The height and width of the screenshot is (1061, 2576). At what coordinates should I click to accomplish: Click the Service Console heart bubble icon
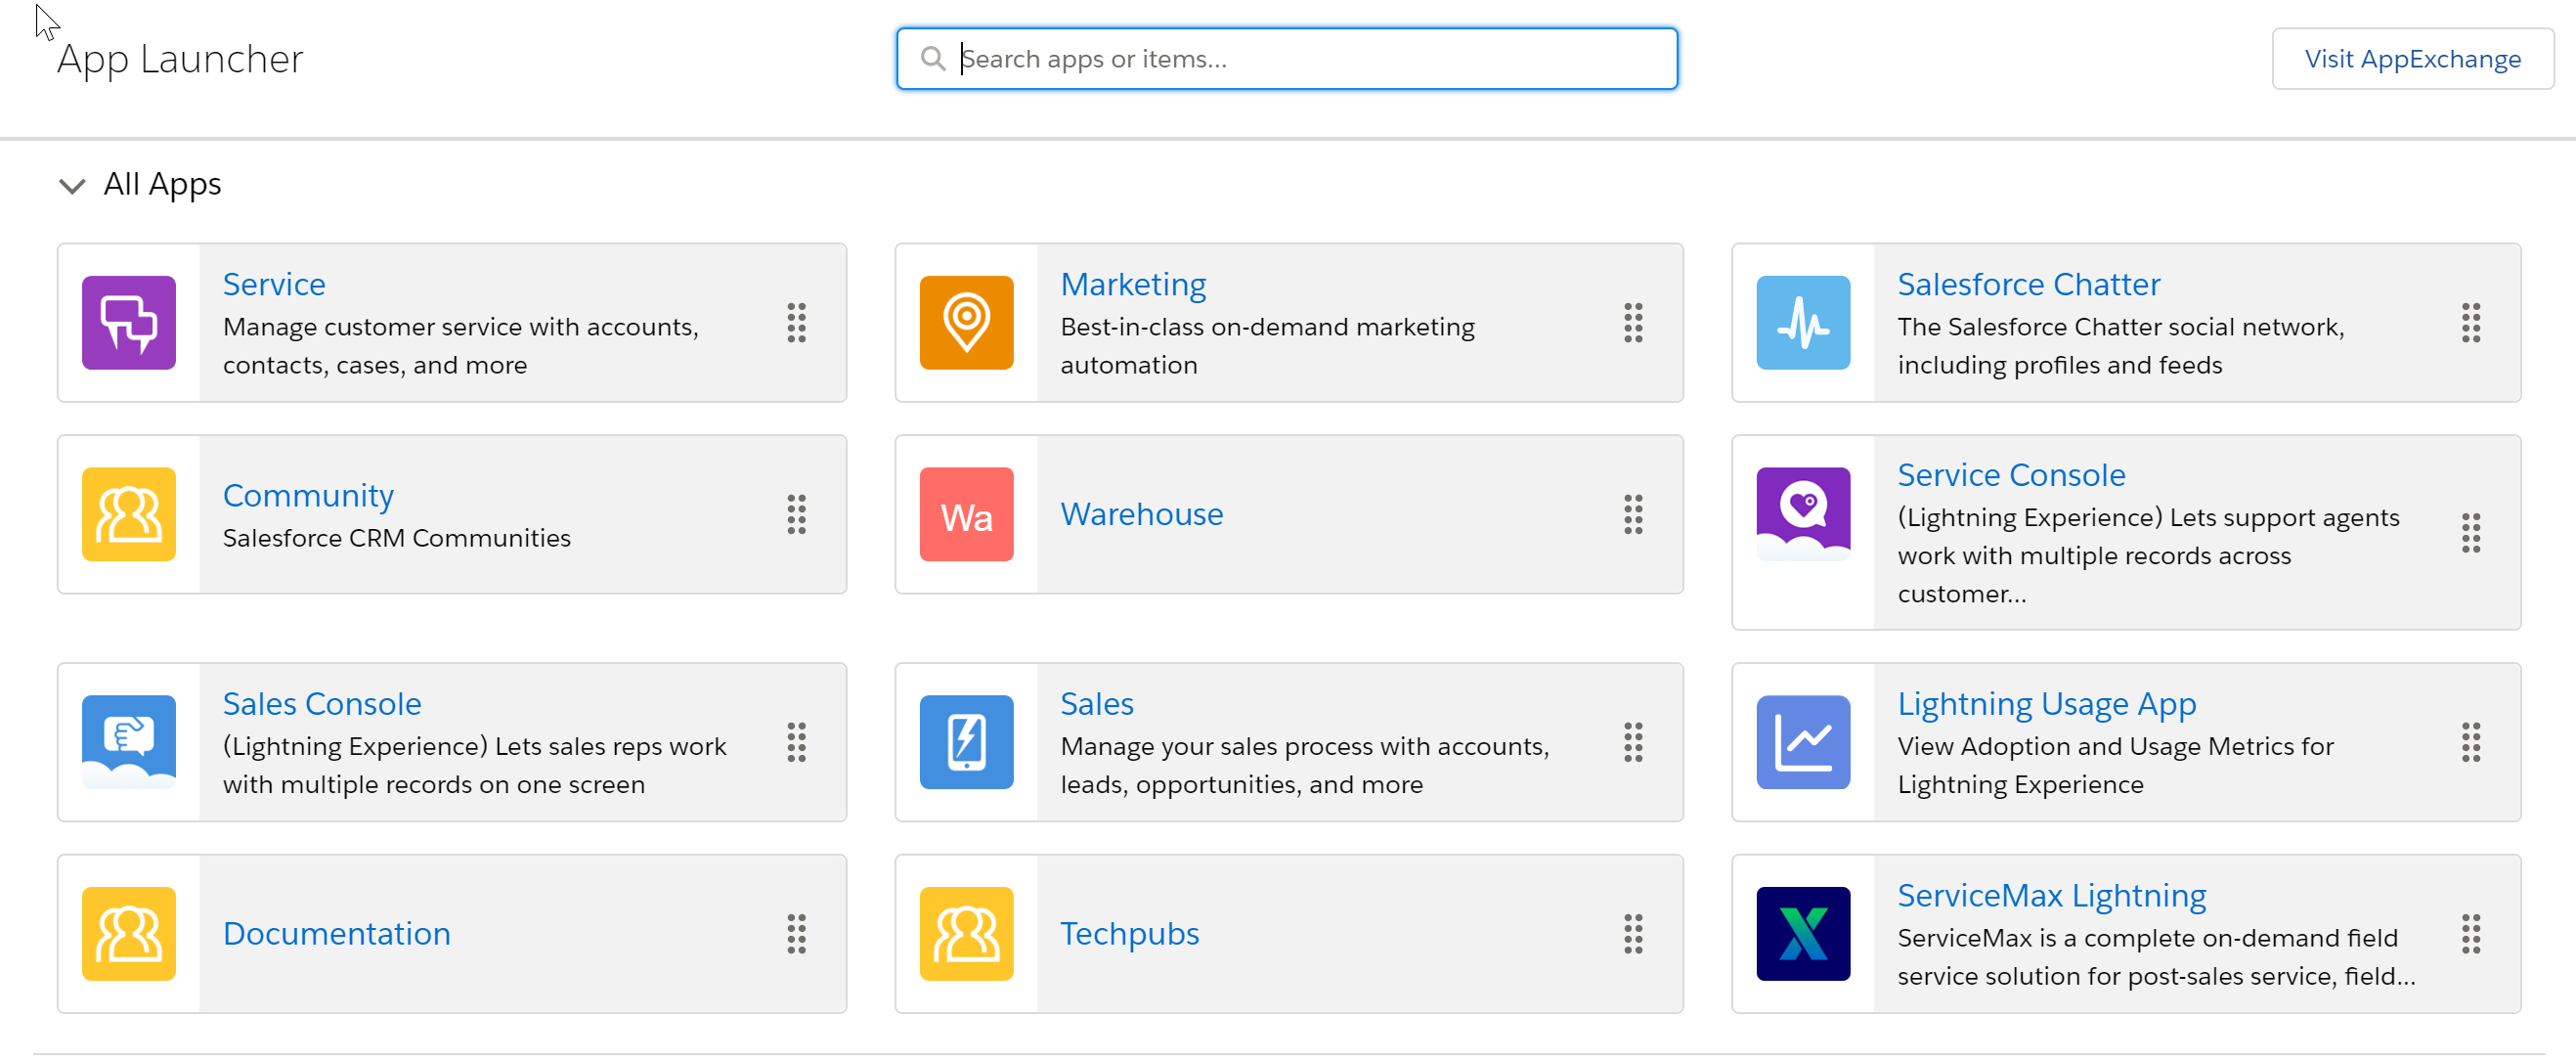[1803, 514]
